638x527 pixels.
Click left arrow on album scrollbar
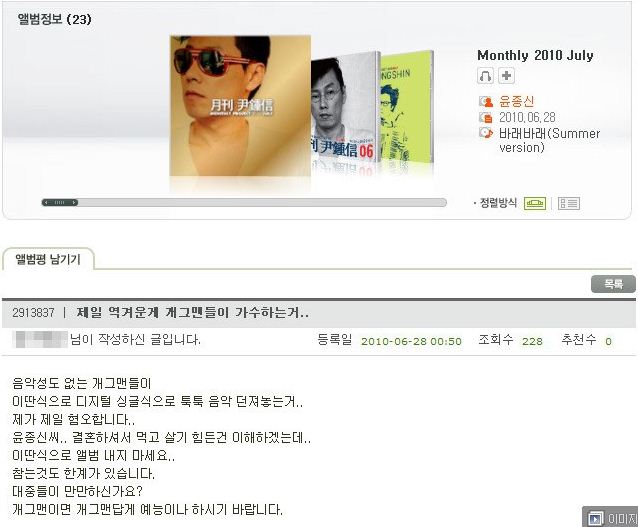click(x=46, y=202)
